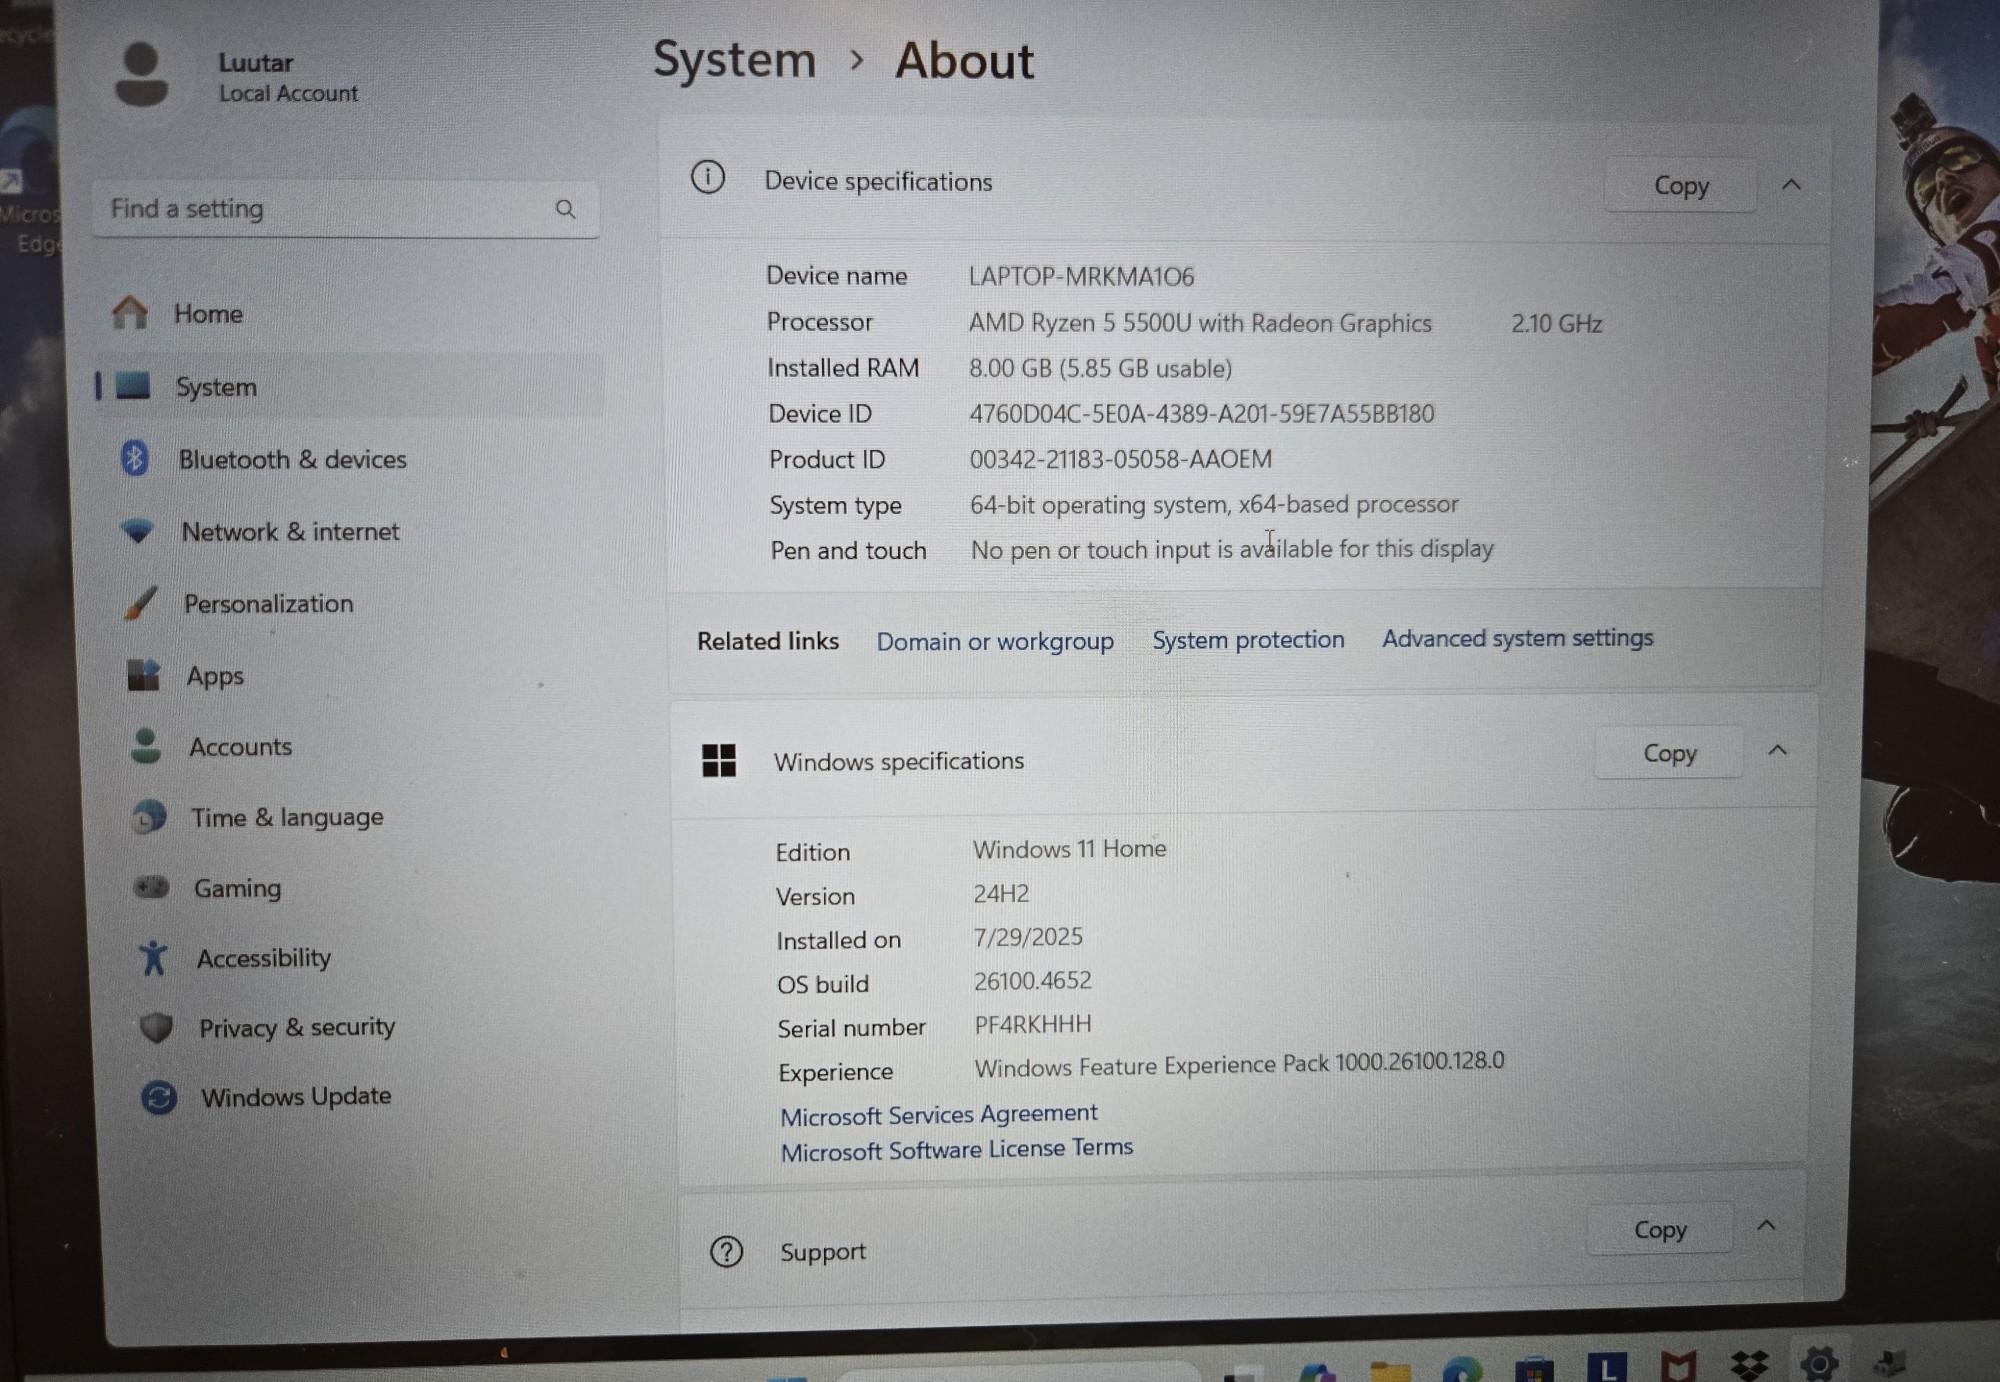Collapse the Windows specifications section
Viewport: 2000px width, 1382px height.
pyautogui.click(x=1777, y=750)
